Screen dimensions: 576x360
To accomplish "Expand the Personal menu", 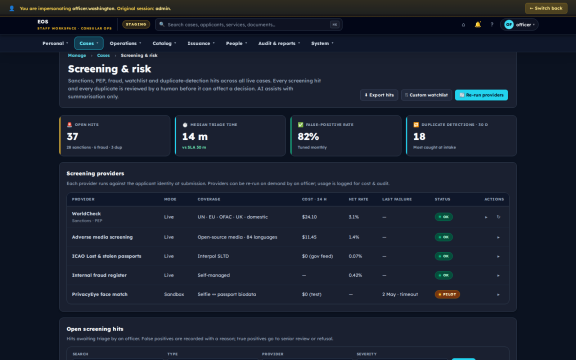I will (55, 43).
